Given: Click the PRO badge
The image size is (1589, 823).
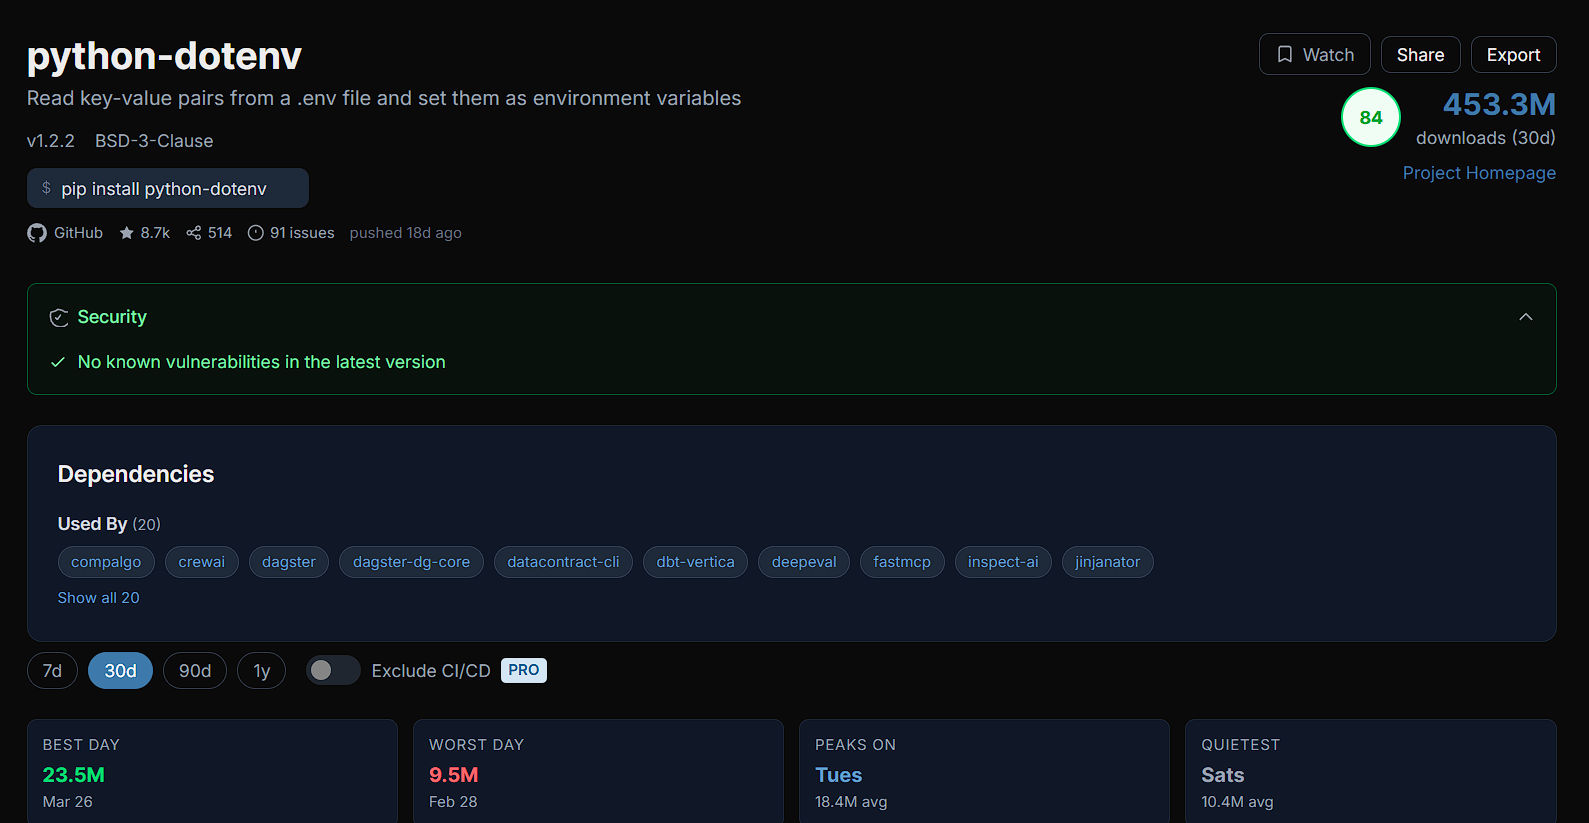Looking at the screenshot, I should click(x=524, y=670).
